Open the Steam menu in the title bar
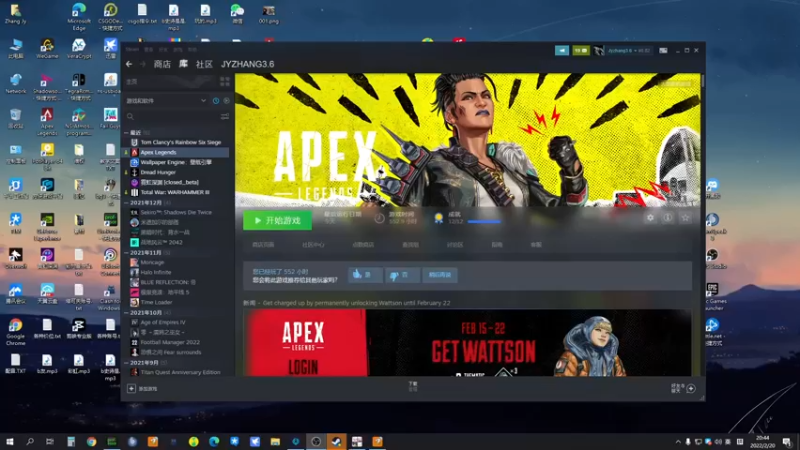Screen dimensions: 800x450 pos(132,49)
